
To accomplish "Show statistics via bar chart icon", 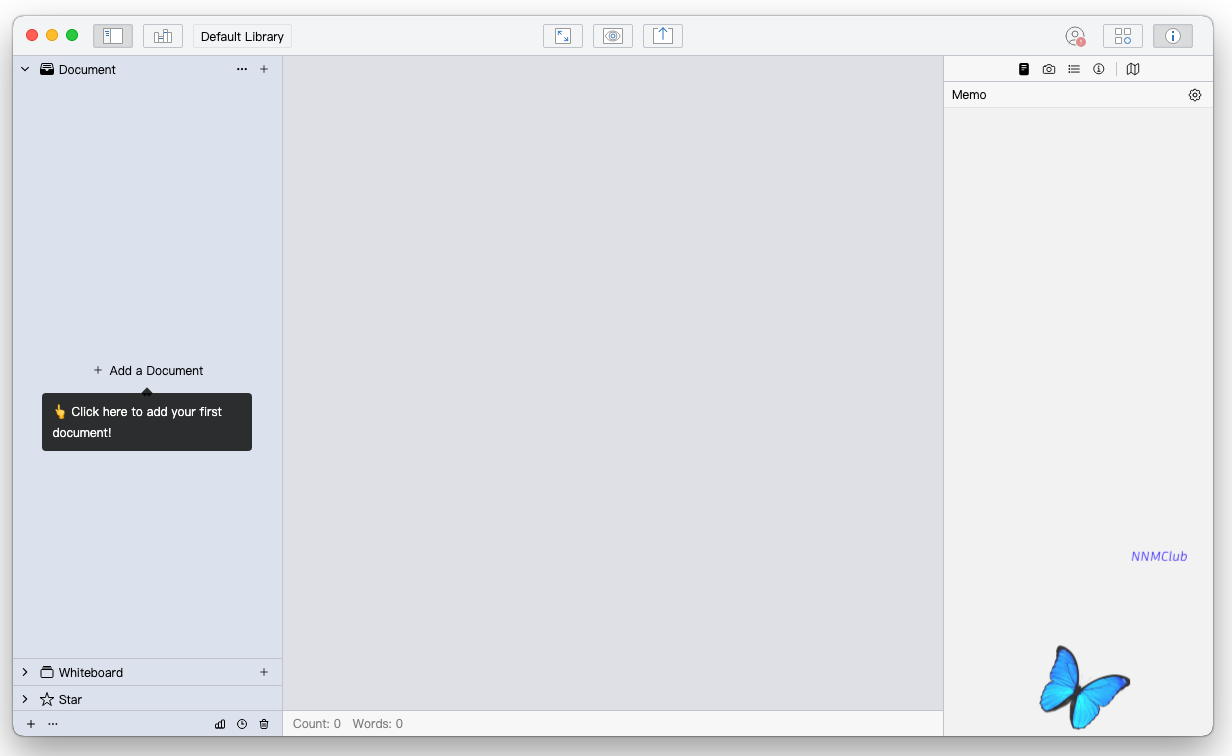I will coord(220,724).
